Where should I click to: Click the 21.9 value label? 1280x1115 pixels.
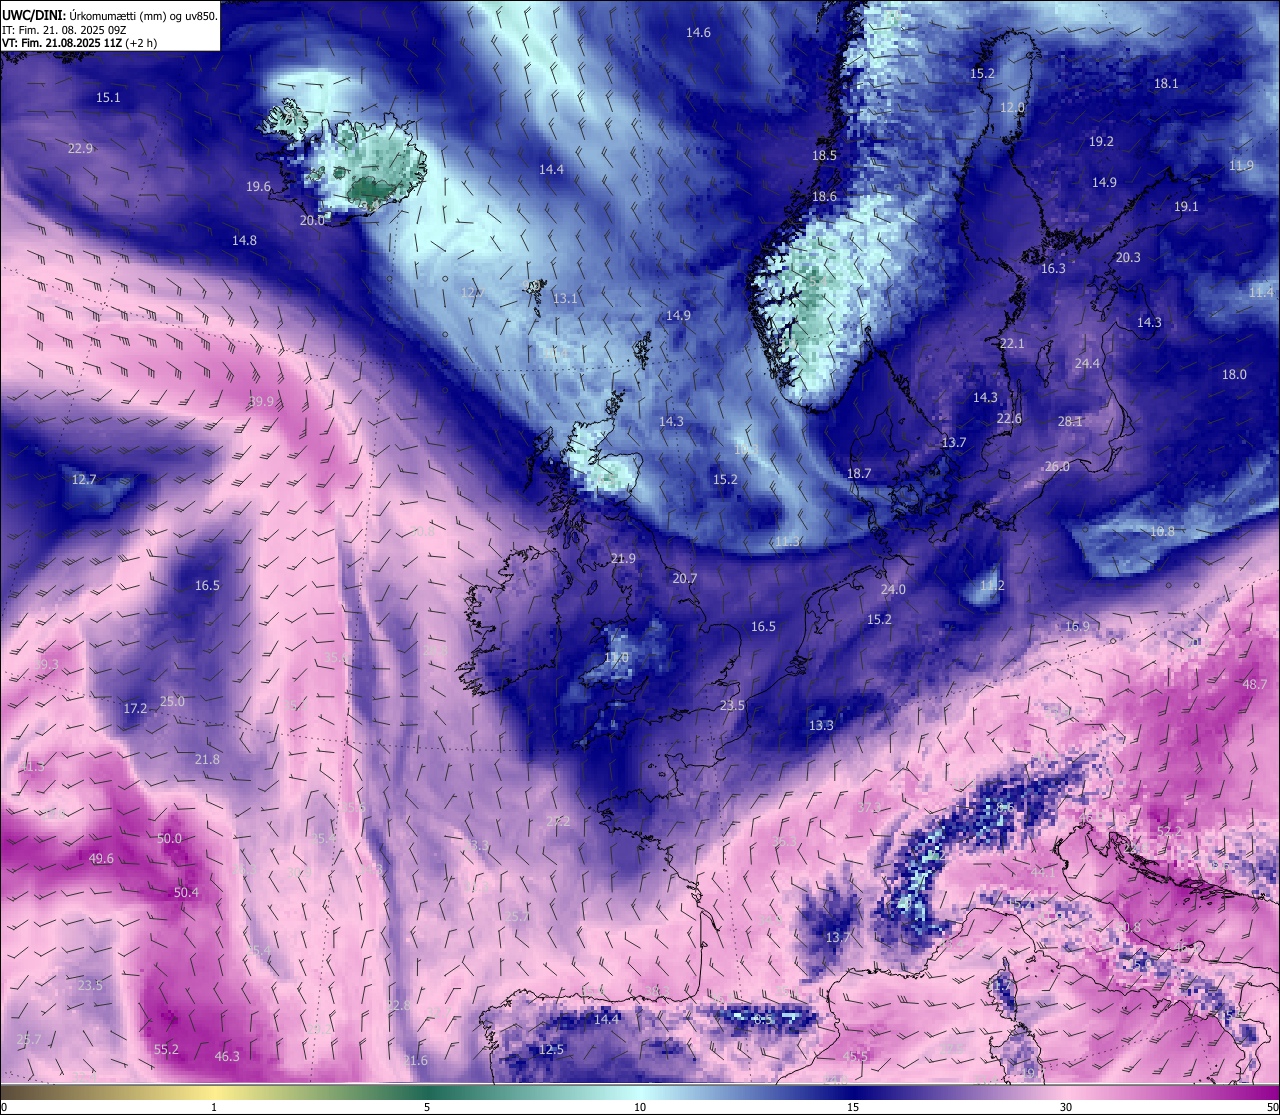click(x=623, y=559)
